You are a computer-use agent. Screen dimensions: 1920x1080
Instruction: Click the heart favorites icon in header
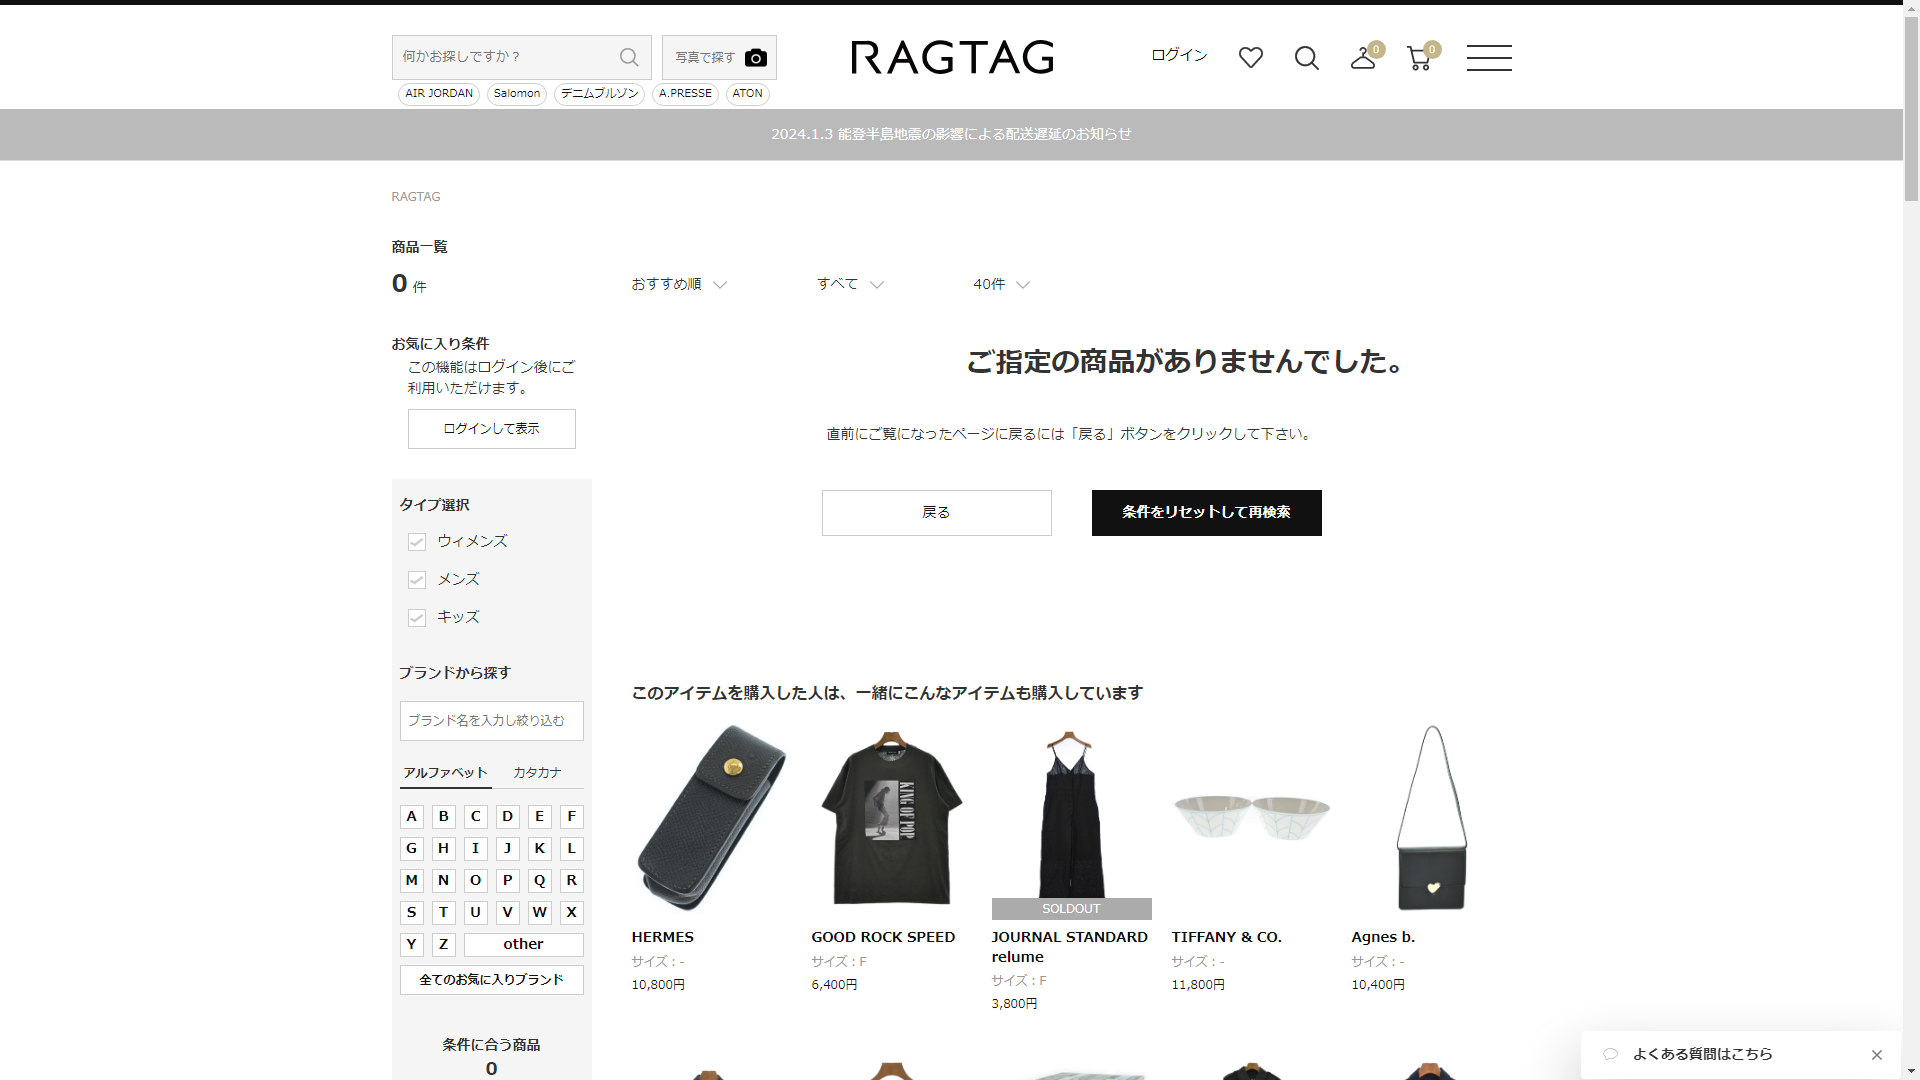(x=1250, y=58)
